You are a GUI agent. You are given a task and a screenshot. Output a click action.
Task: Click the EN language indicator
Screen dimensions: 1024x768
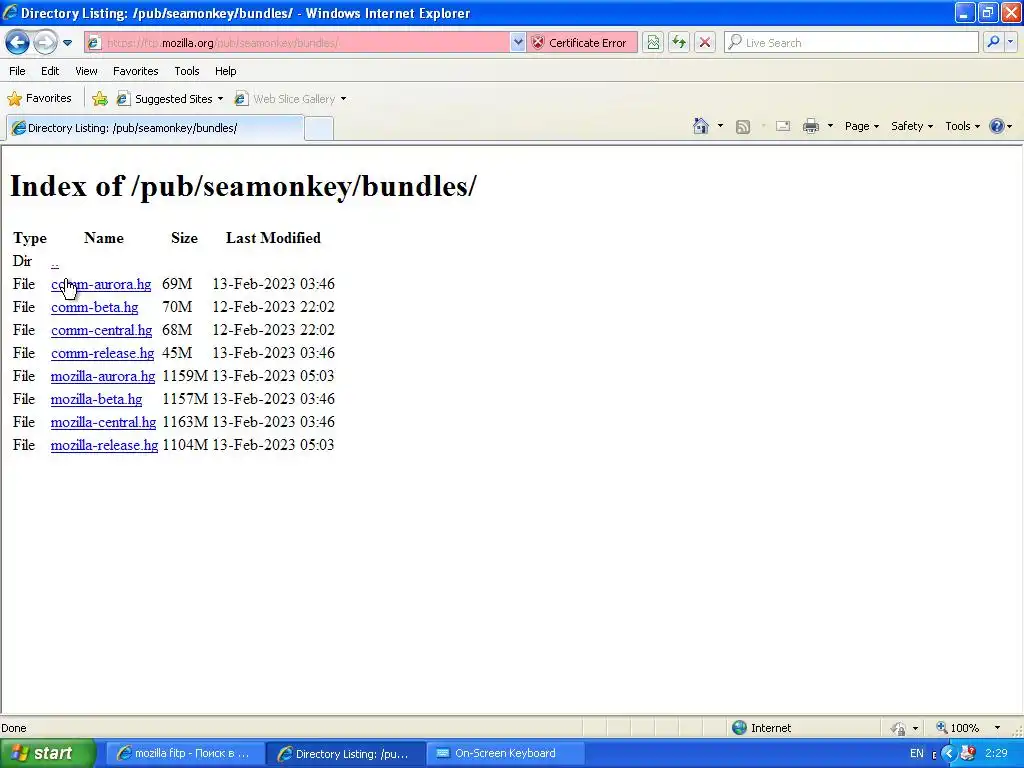tap(917, 753)
